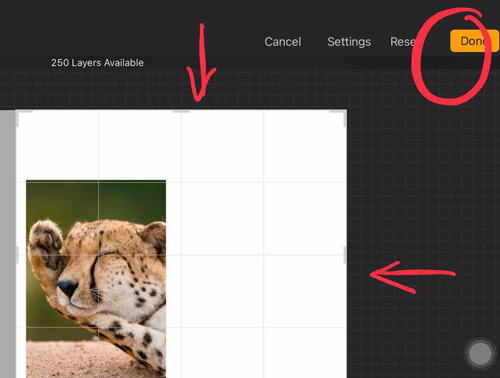Open the crop Settings menu
The height and width of the screenshot is (378, 500).
tap(349, 42)
